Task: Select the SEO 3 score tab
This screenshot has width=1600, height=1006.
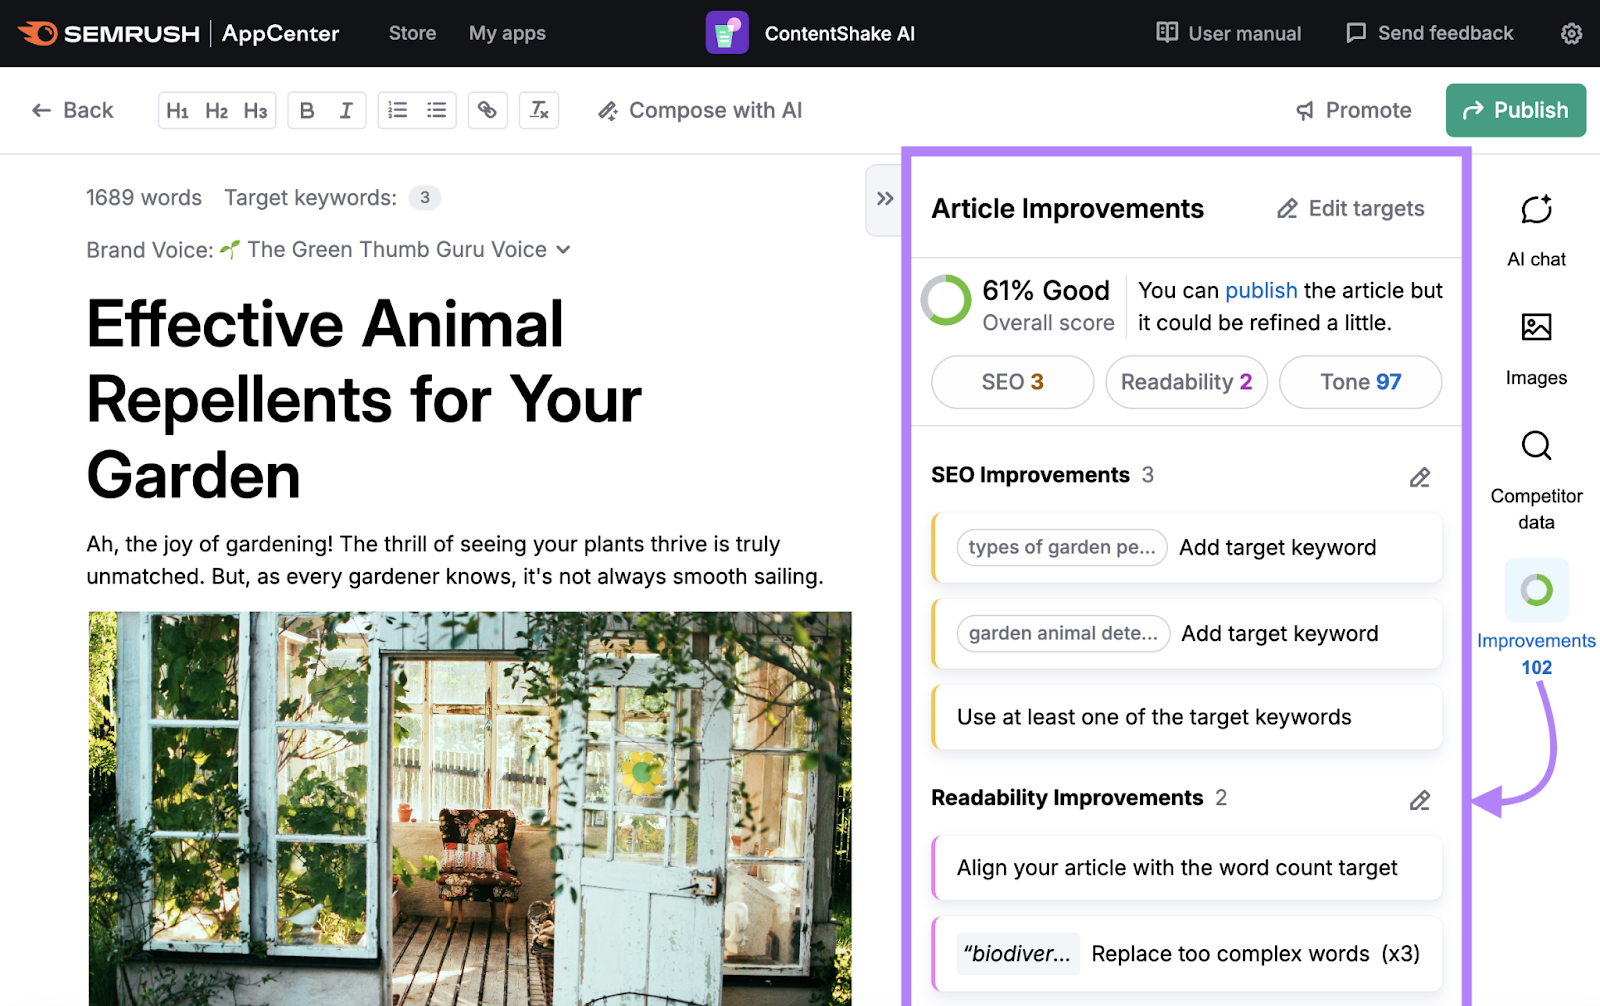Action: [1012, 382]
